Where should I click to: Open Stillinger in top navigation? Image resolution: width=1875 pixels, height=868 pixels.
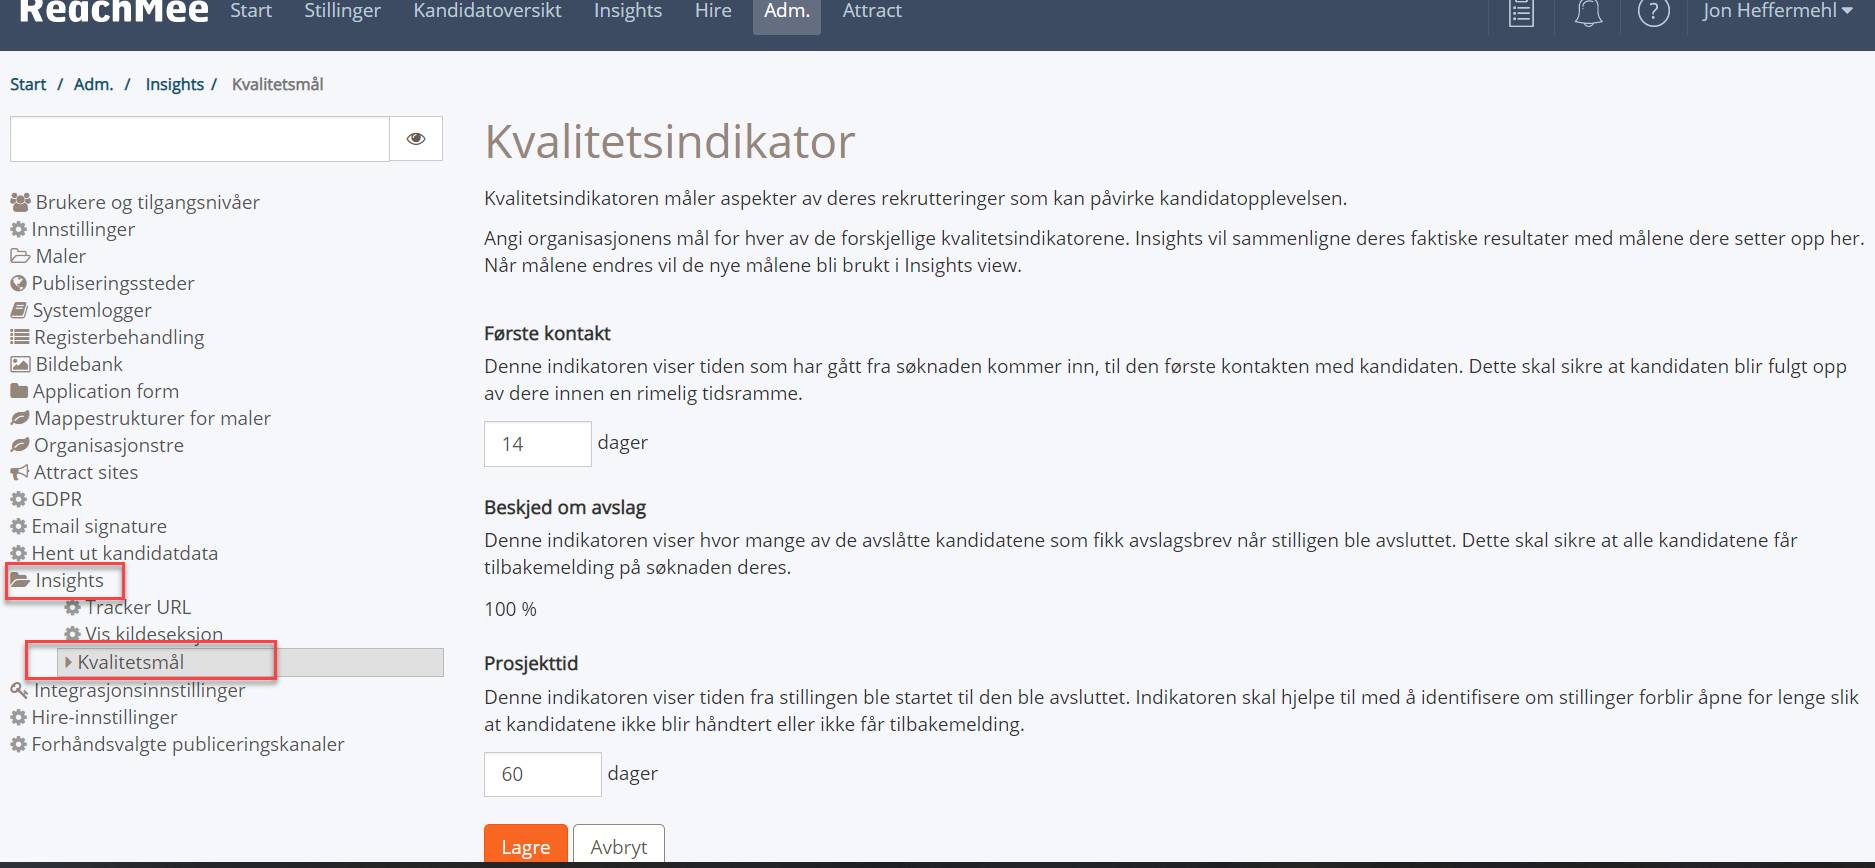(x=343, y=11)
